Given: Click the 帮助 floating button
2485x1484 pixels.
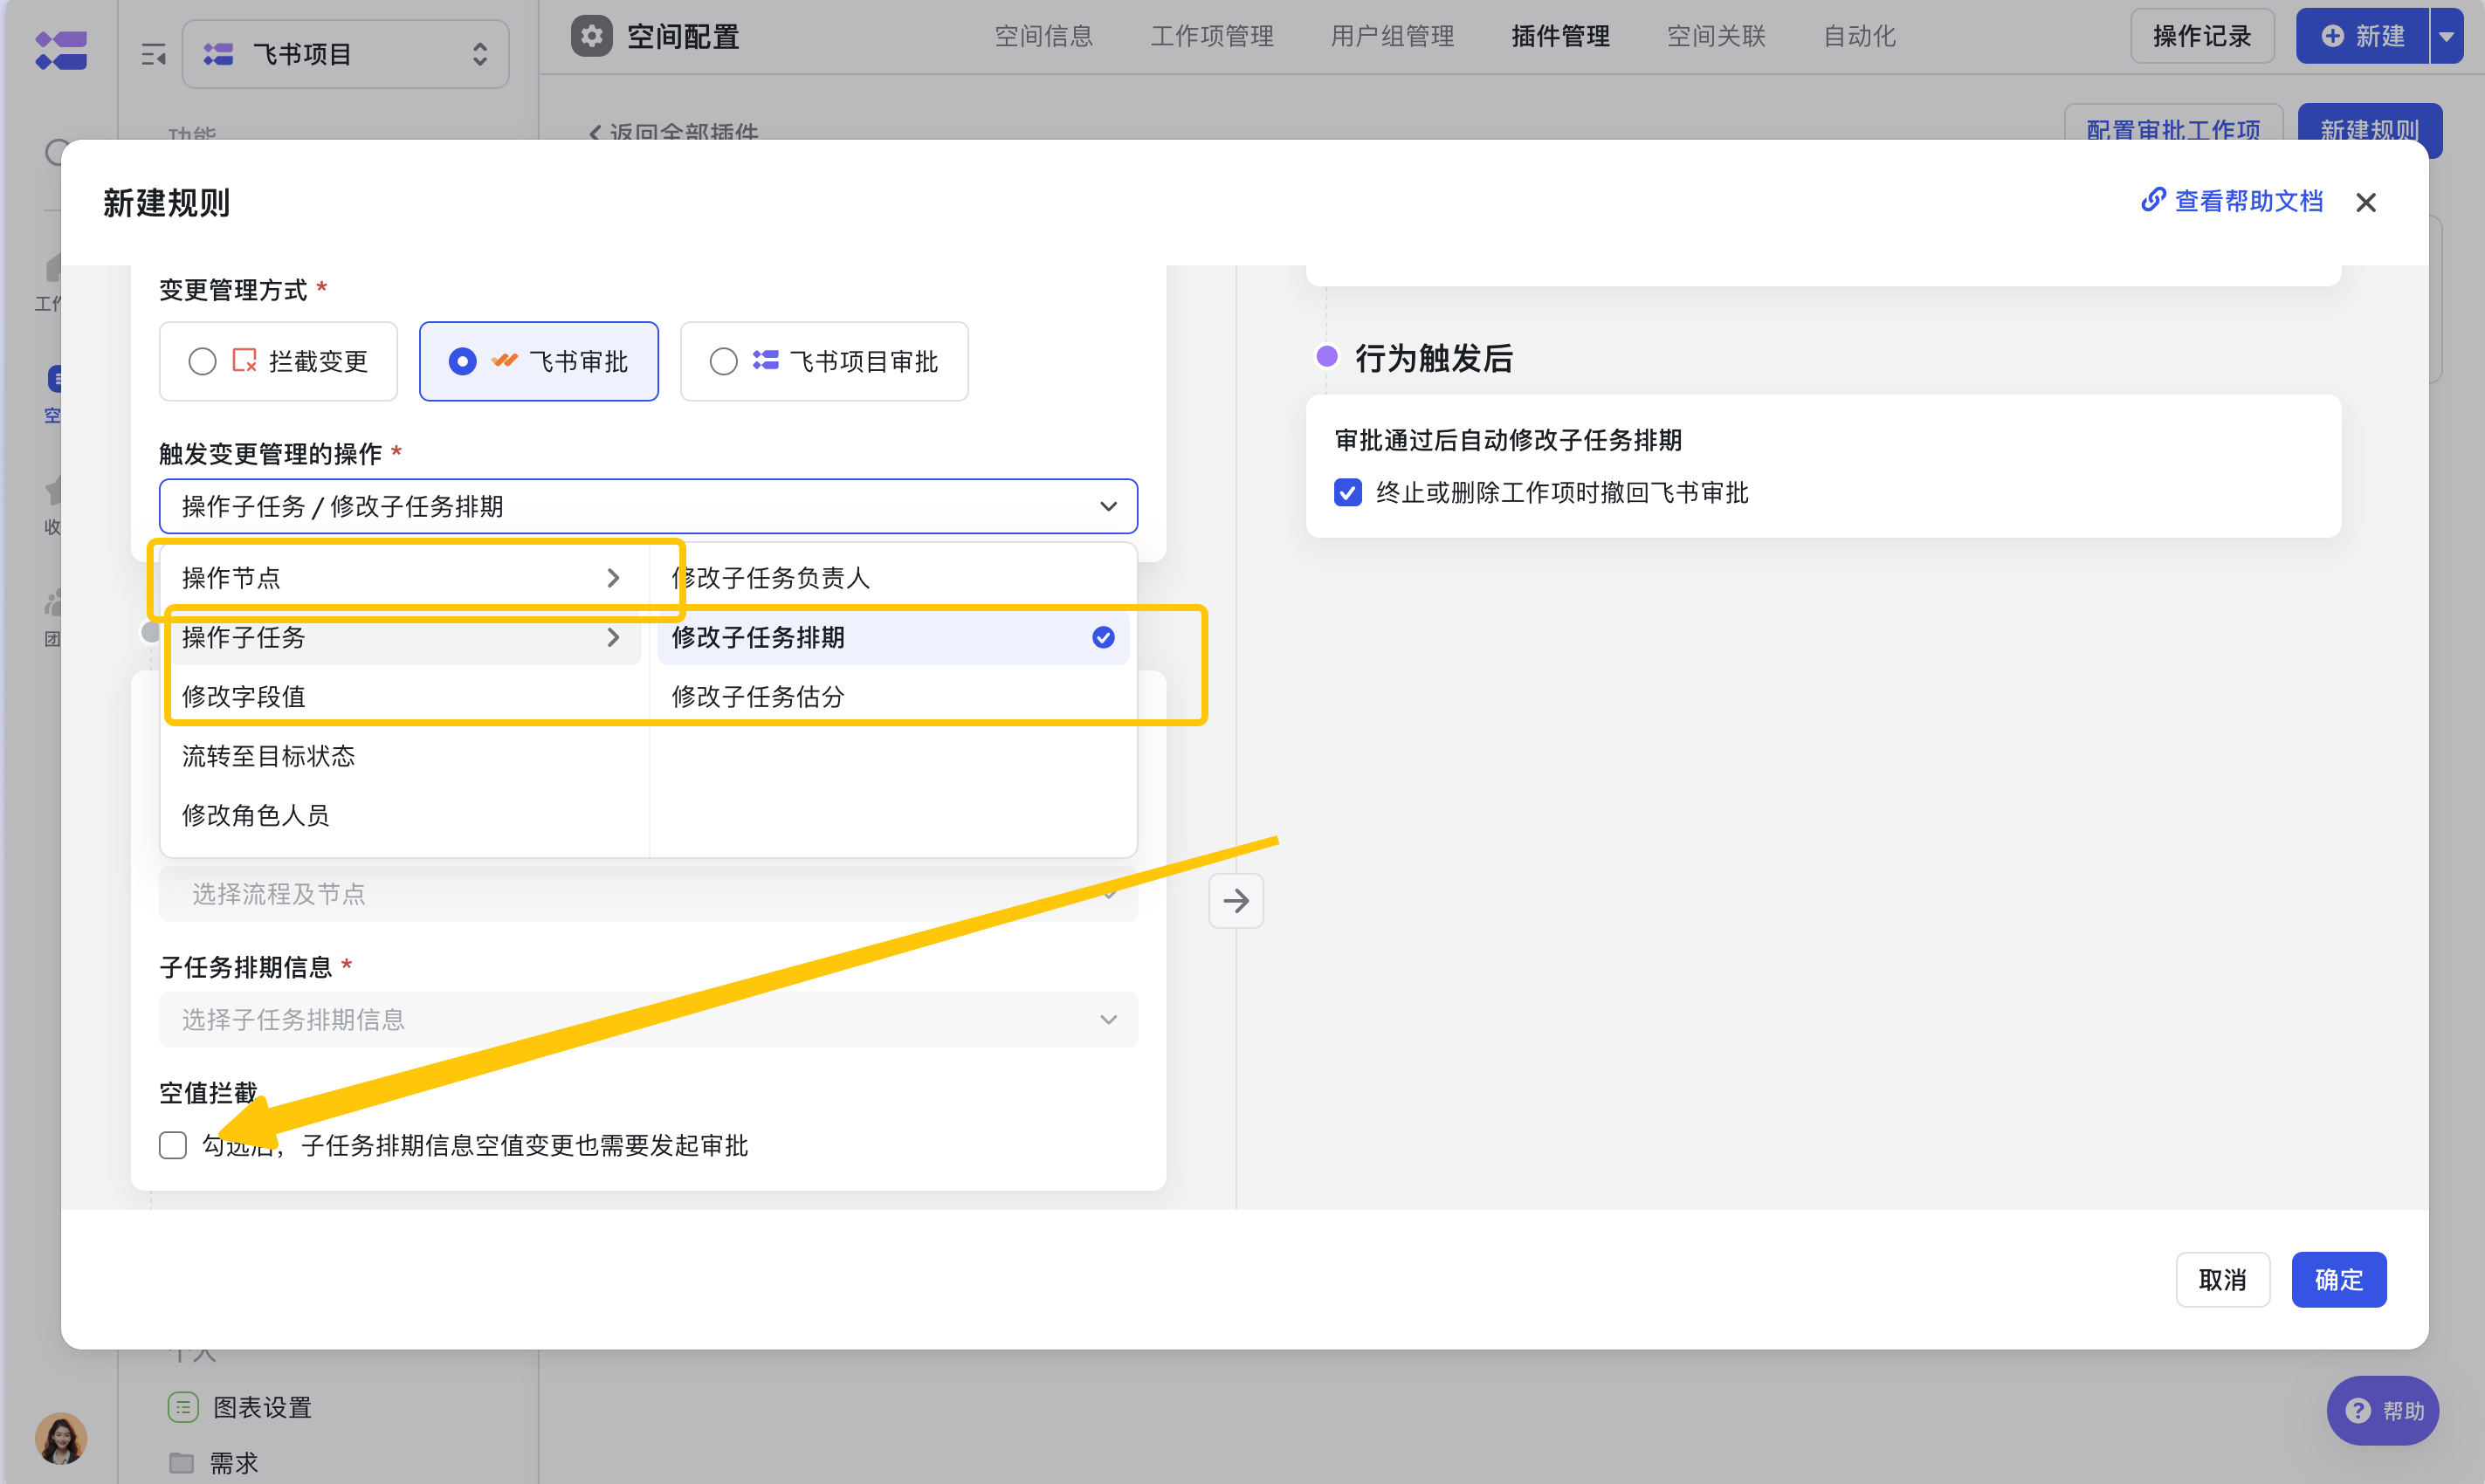Looking at the screenshot, I should 2383,1411.
